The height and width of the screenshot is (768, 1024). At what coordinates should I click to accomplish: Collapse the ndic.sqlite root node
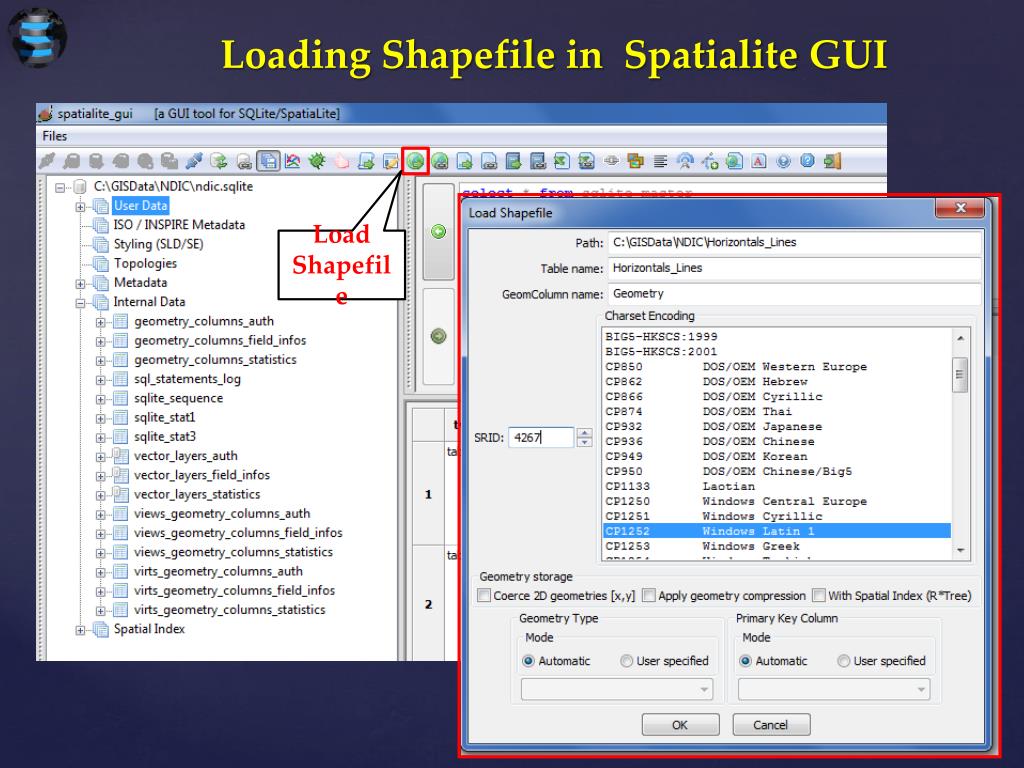pos(60,188)
